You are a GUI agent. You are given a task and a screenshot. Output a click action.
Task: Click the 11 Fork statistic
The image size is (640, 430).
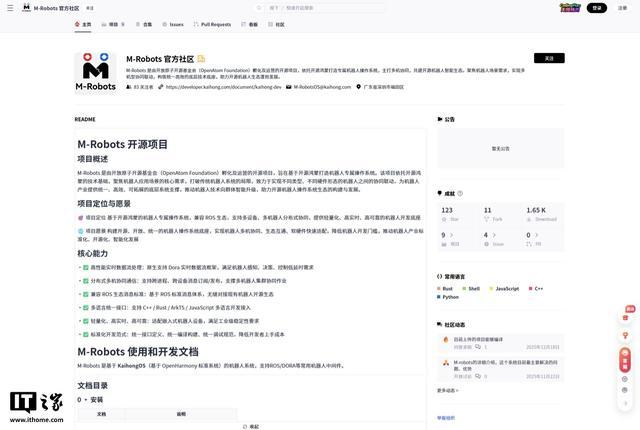coord(493,214)
